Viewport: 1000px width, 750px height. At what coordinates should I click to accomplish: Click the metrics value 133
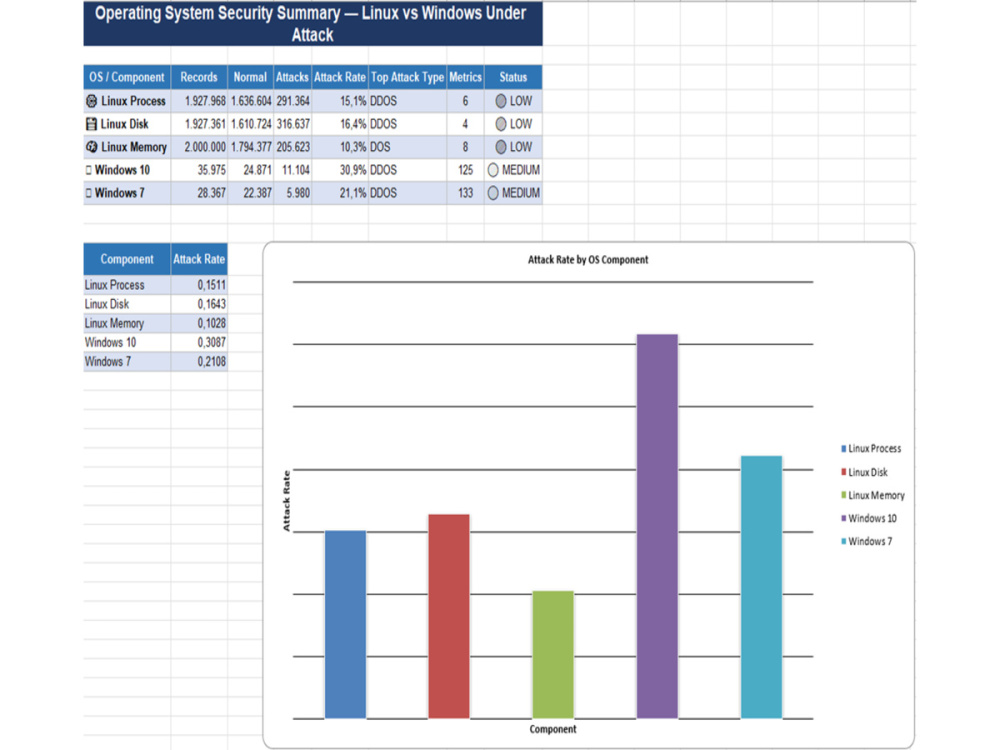click(466, 193)
